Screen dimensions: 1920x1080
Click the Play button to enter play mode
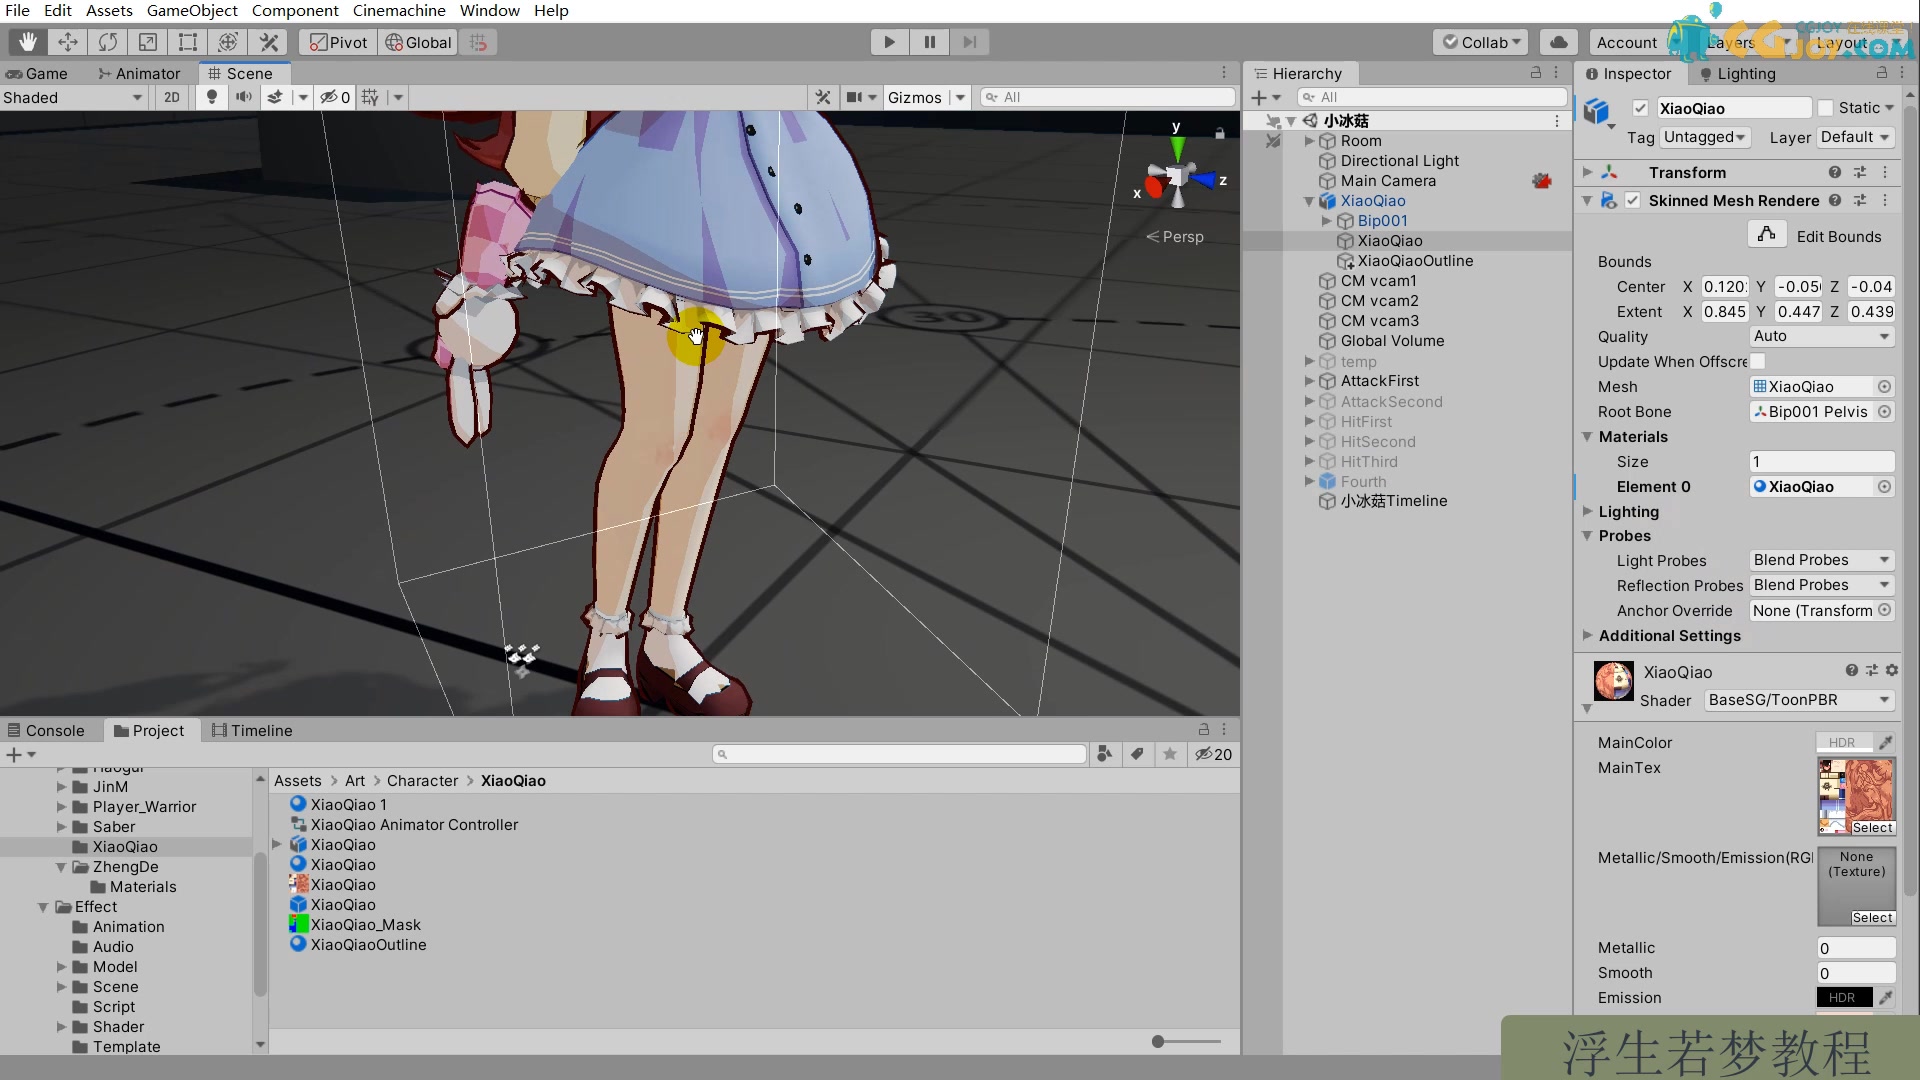(x=888, y=42)
